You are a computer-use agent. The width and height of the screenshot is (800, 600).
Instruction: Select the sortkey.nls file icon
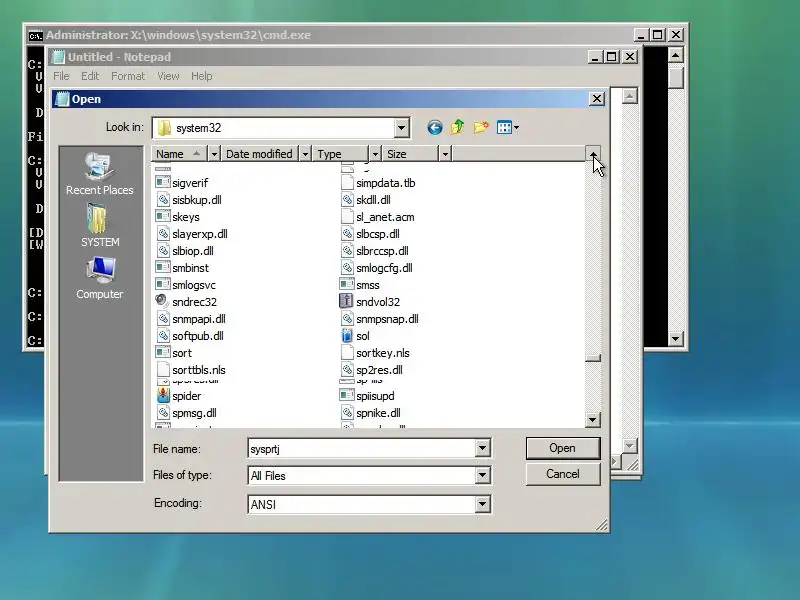347,353
